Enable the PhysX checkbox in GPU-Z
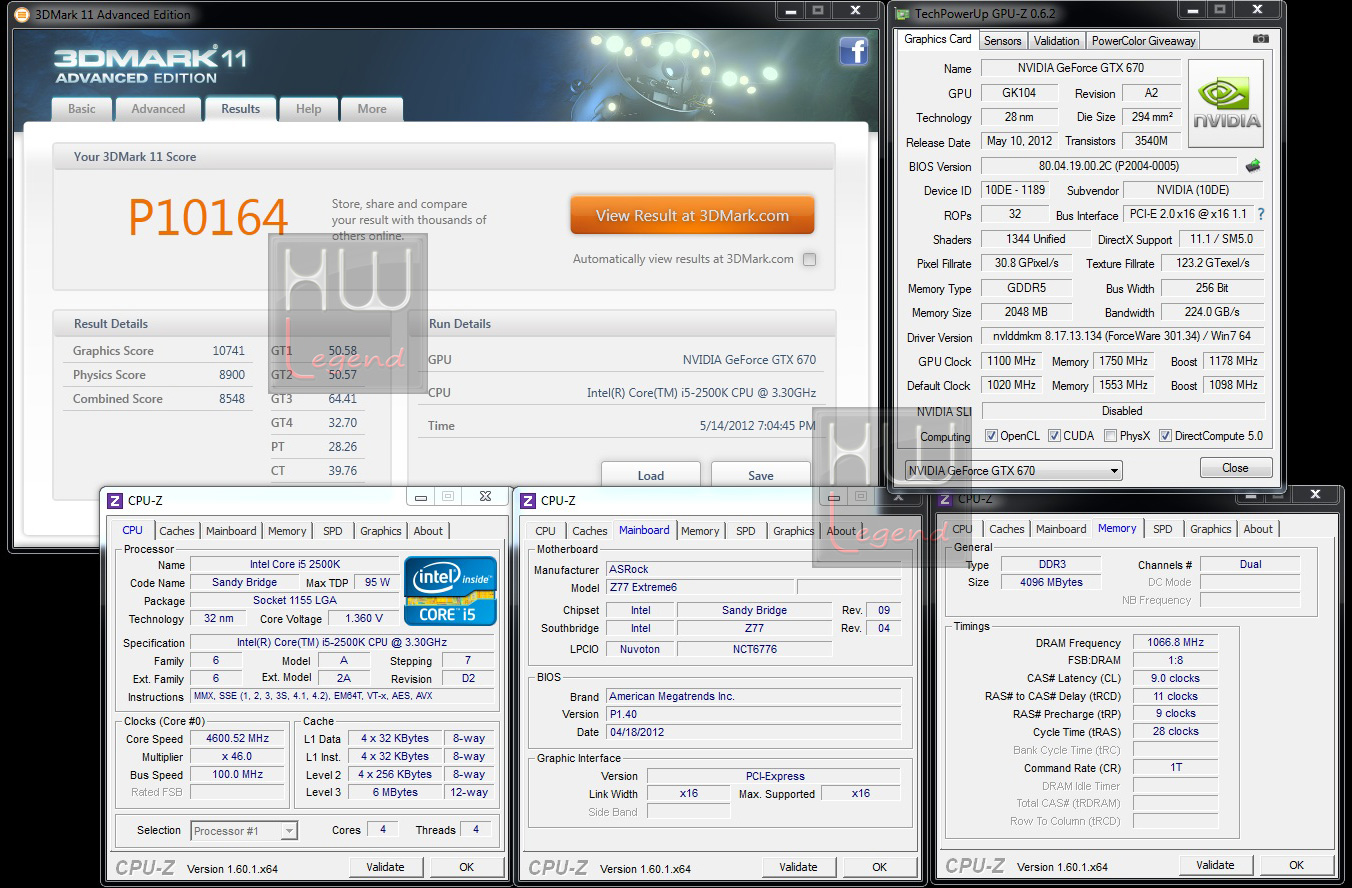 click(1110, 436)
